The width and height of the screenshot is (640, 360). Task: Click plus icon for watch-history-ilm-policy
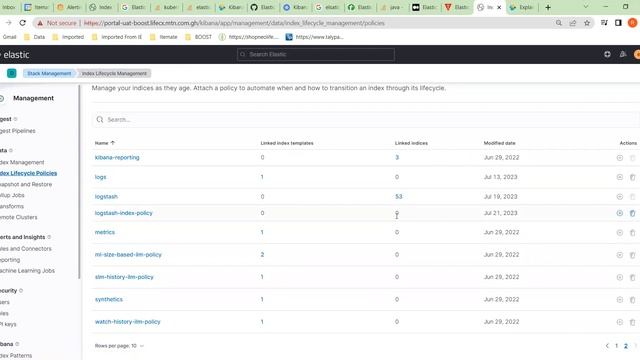point(620,322)
